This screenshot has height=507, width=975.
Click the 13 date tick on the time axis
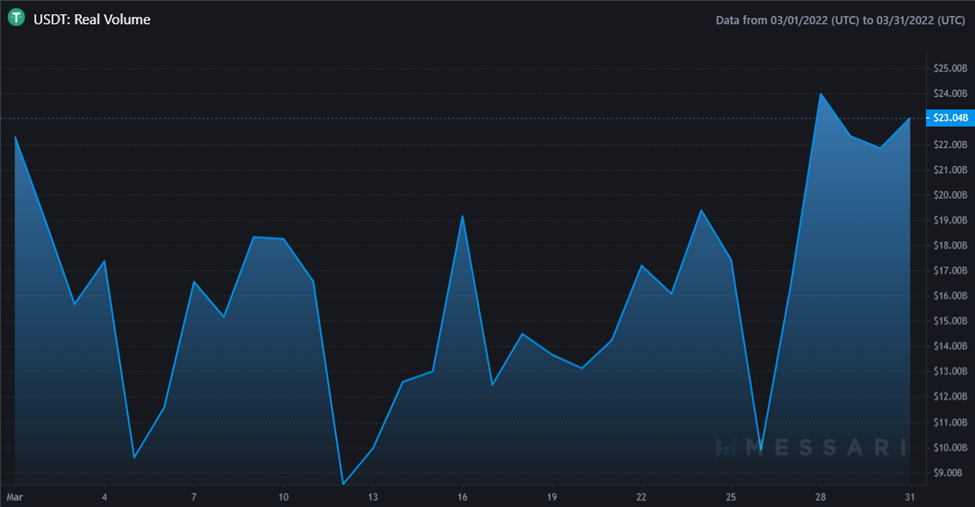point(372,497)
